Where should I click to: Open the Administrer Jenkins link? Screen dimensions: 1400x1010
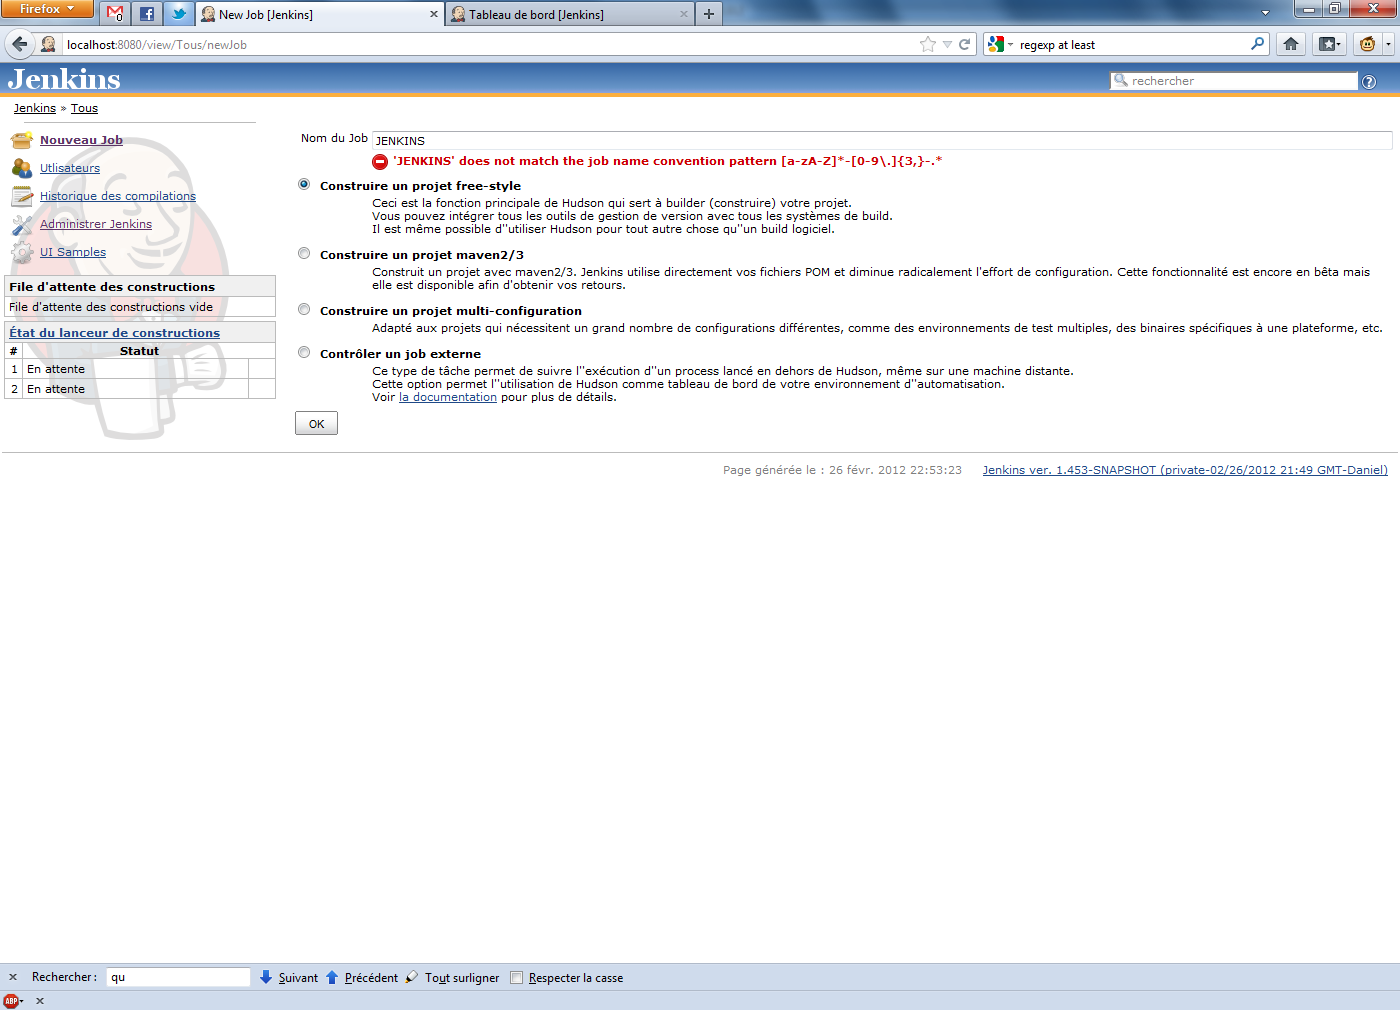[x=96, y=224]
